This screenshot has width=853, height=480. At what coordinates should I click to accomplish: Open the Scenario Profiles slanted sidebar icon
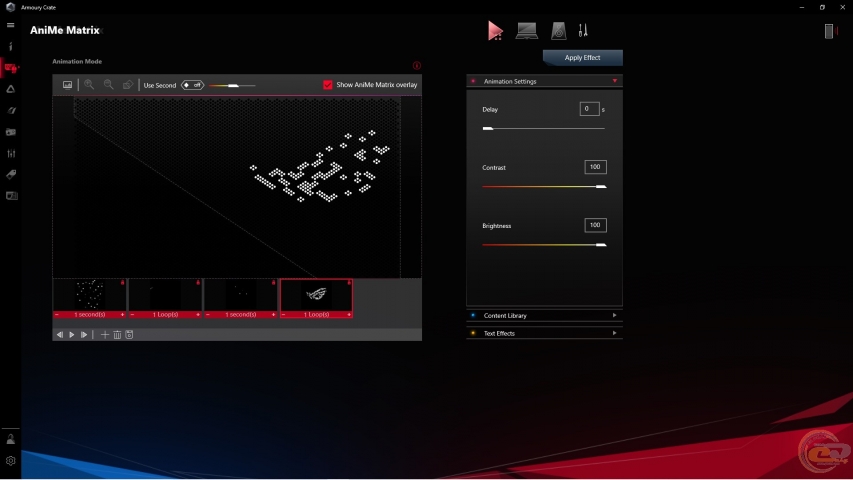11,110
